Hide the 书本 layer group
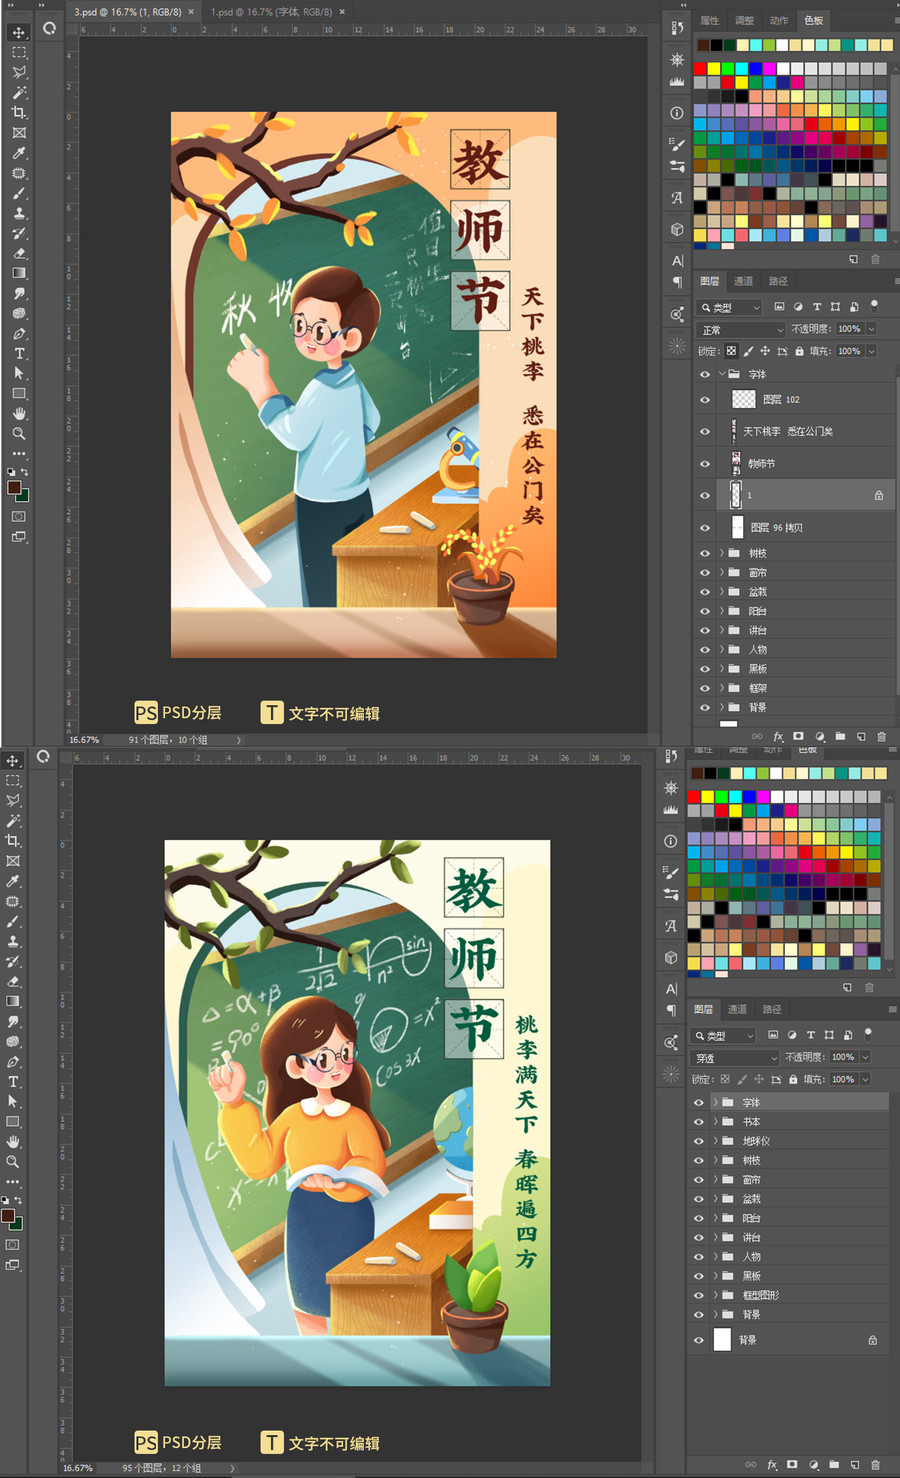900x1478 pixels. [699, 1122]
